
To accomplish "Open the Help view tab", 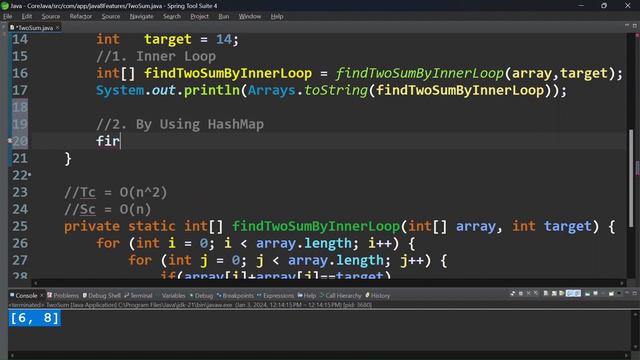I will [x=307, y=295].
